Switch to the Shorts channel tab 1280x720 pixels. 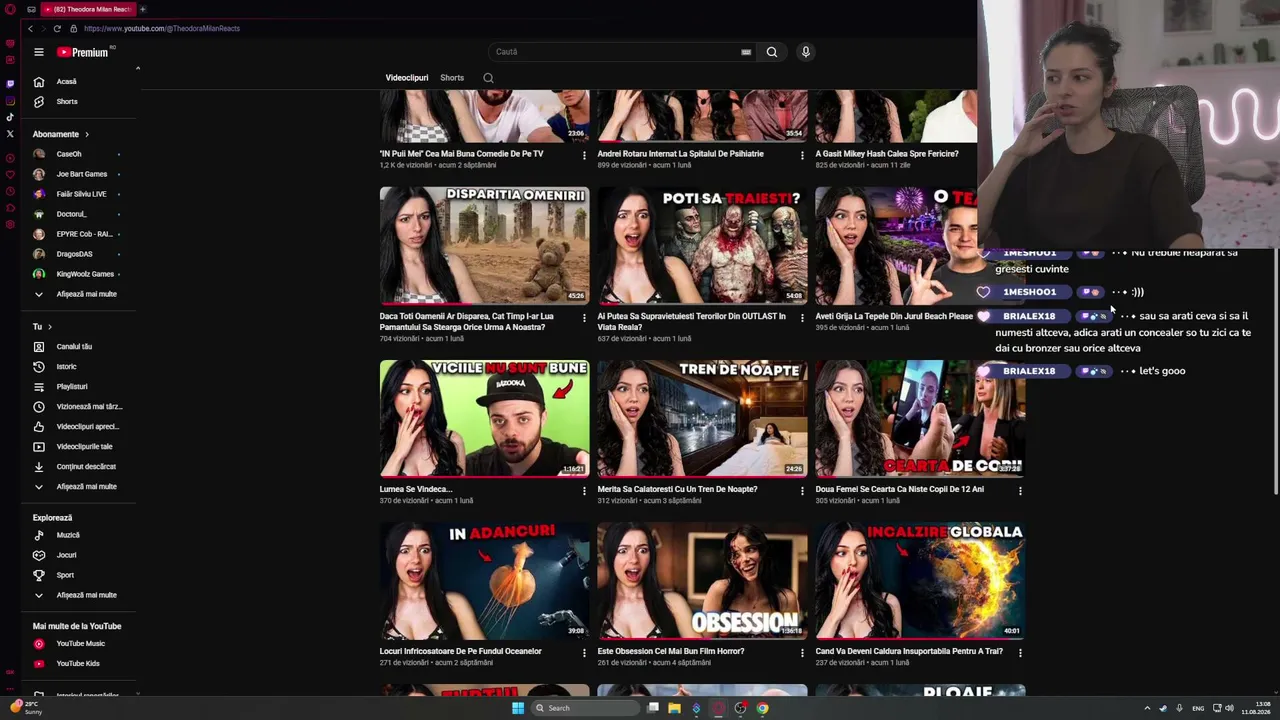coord(452,77)
